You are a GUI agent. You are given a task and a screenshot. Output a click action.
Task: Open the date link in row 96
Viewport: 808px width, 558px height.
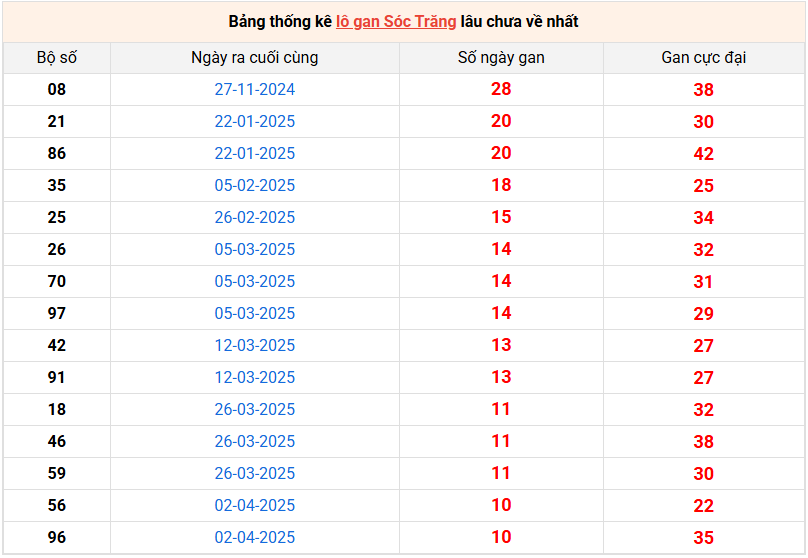255,537
